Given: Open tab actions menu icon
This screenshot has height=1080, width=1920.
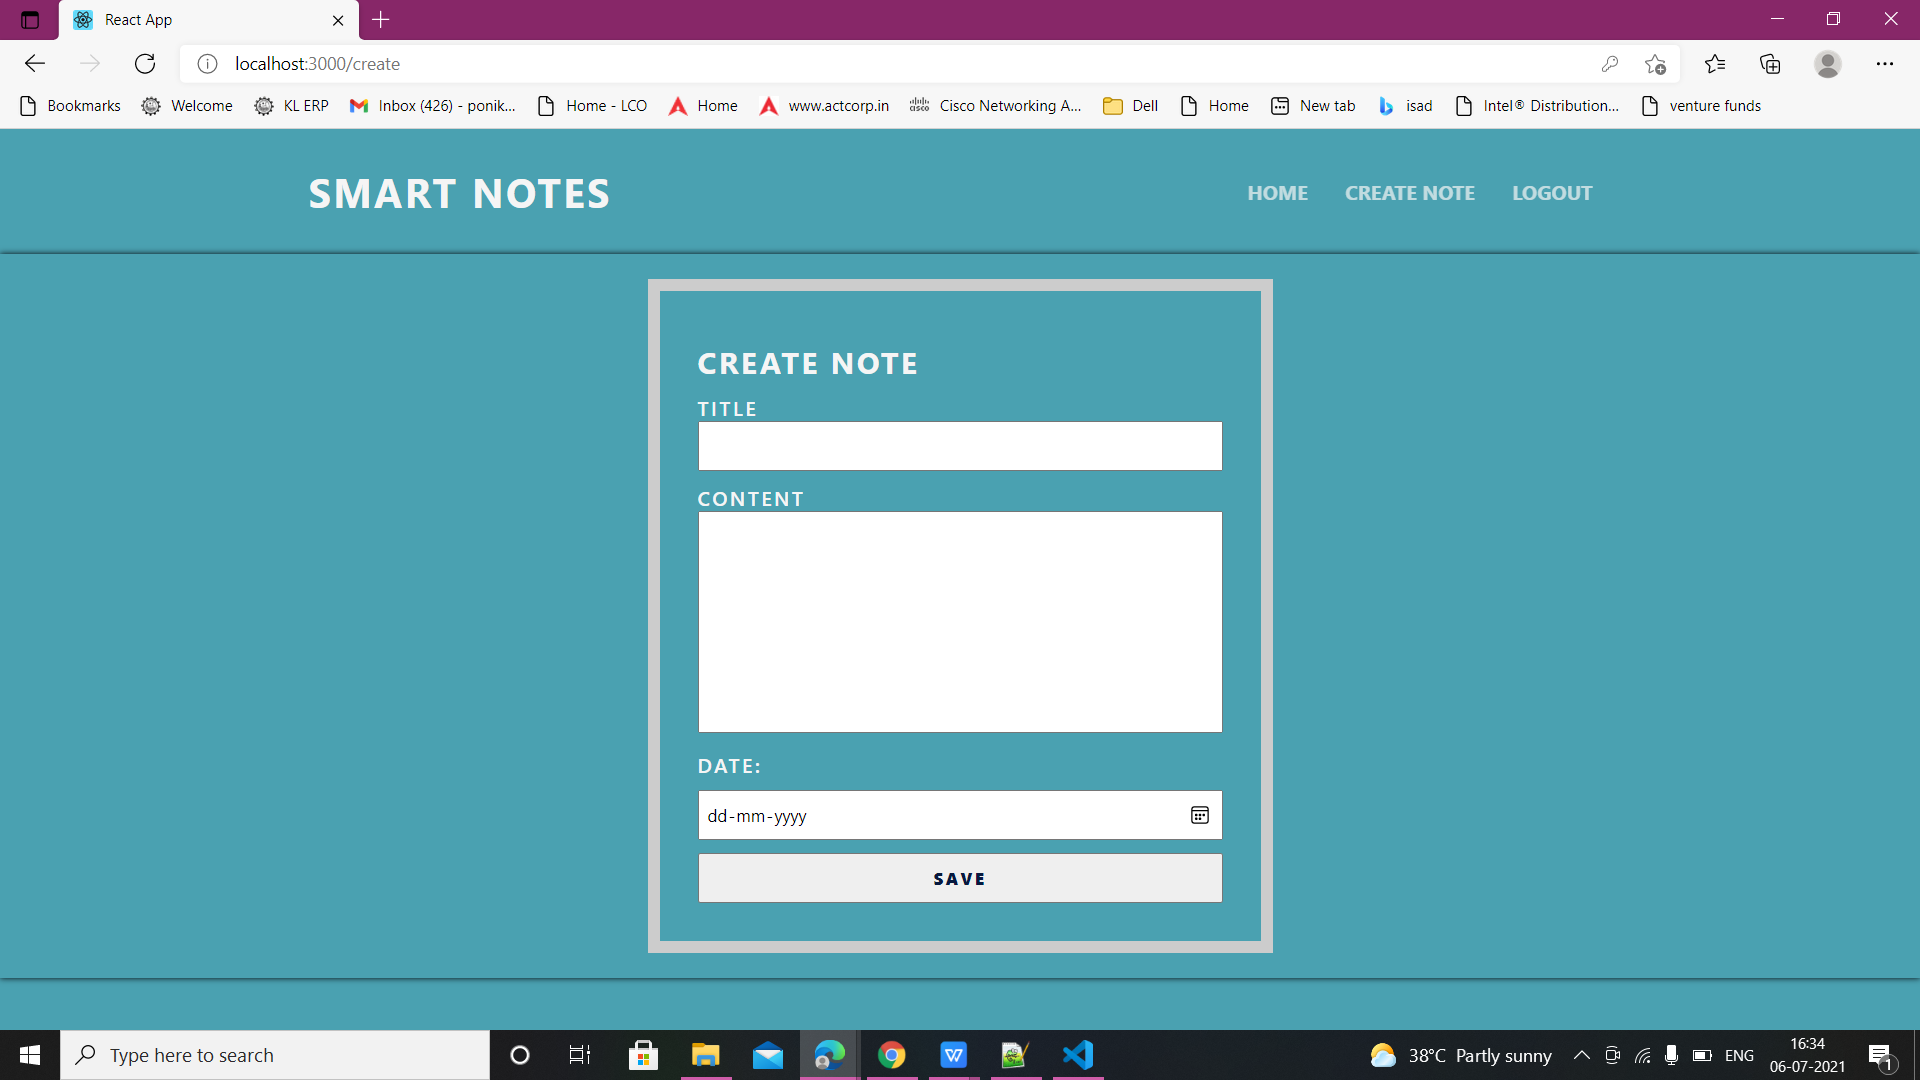Looking at the screenshot, I should tap(30, 20).
